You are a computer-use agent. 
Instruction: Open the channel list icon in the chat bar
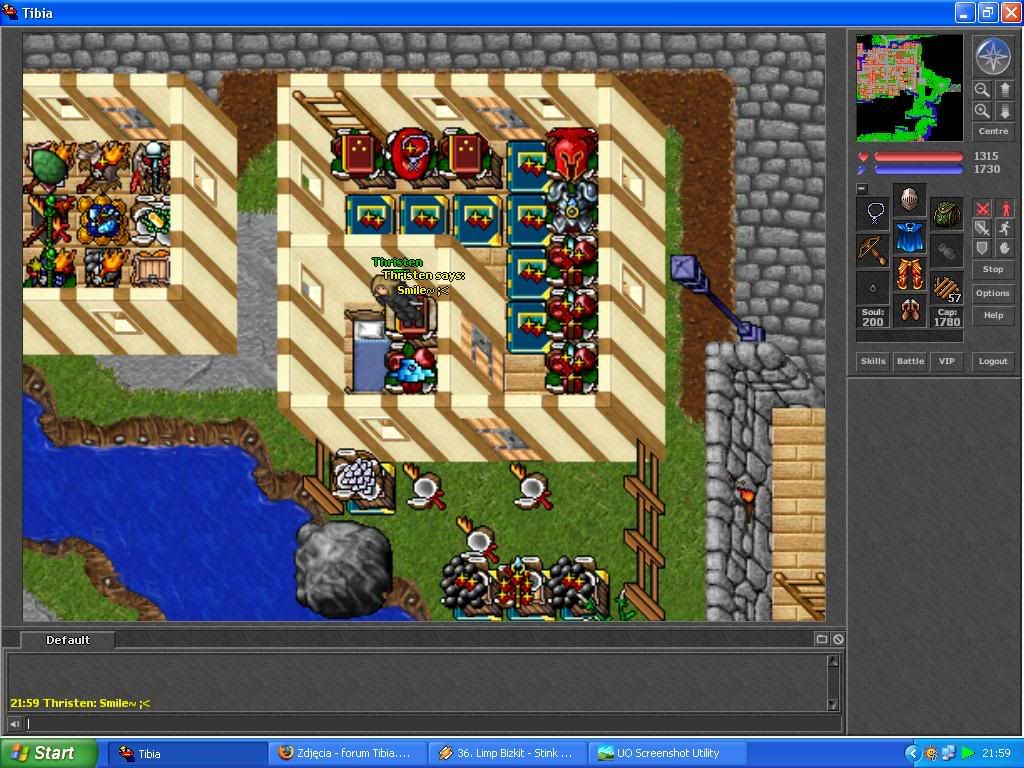[x=822, y=639]
